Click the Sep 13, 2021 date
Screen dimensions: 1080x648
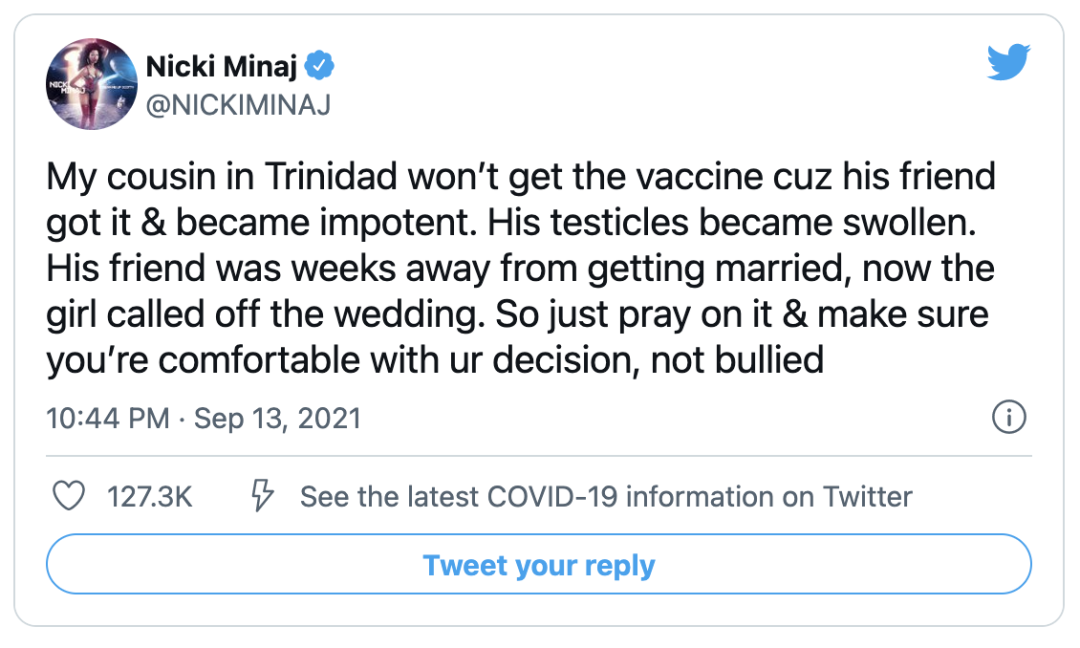(x=277, y=418)
